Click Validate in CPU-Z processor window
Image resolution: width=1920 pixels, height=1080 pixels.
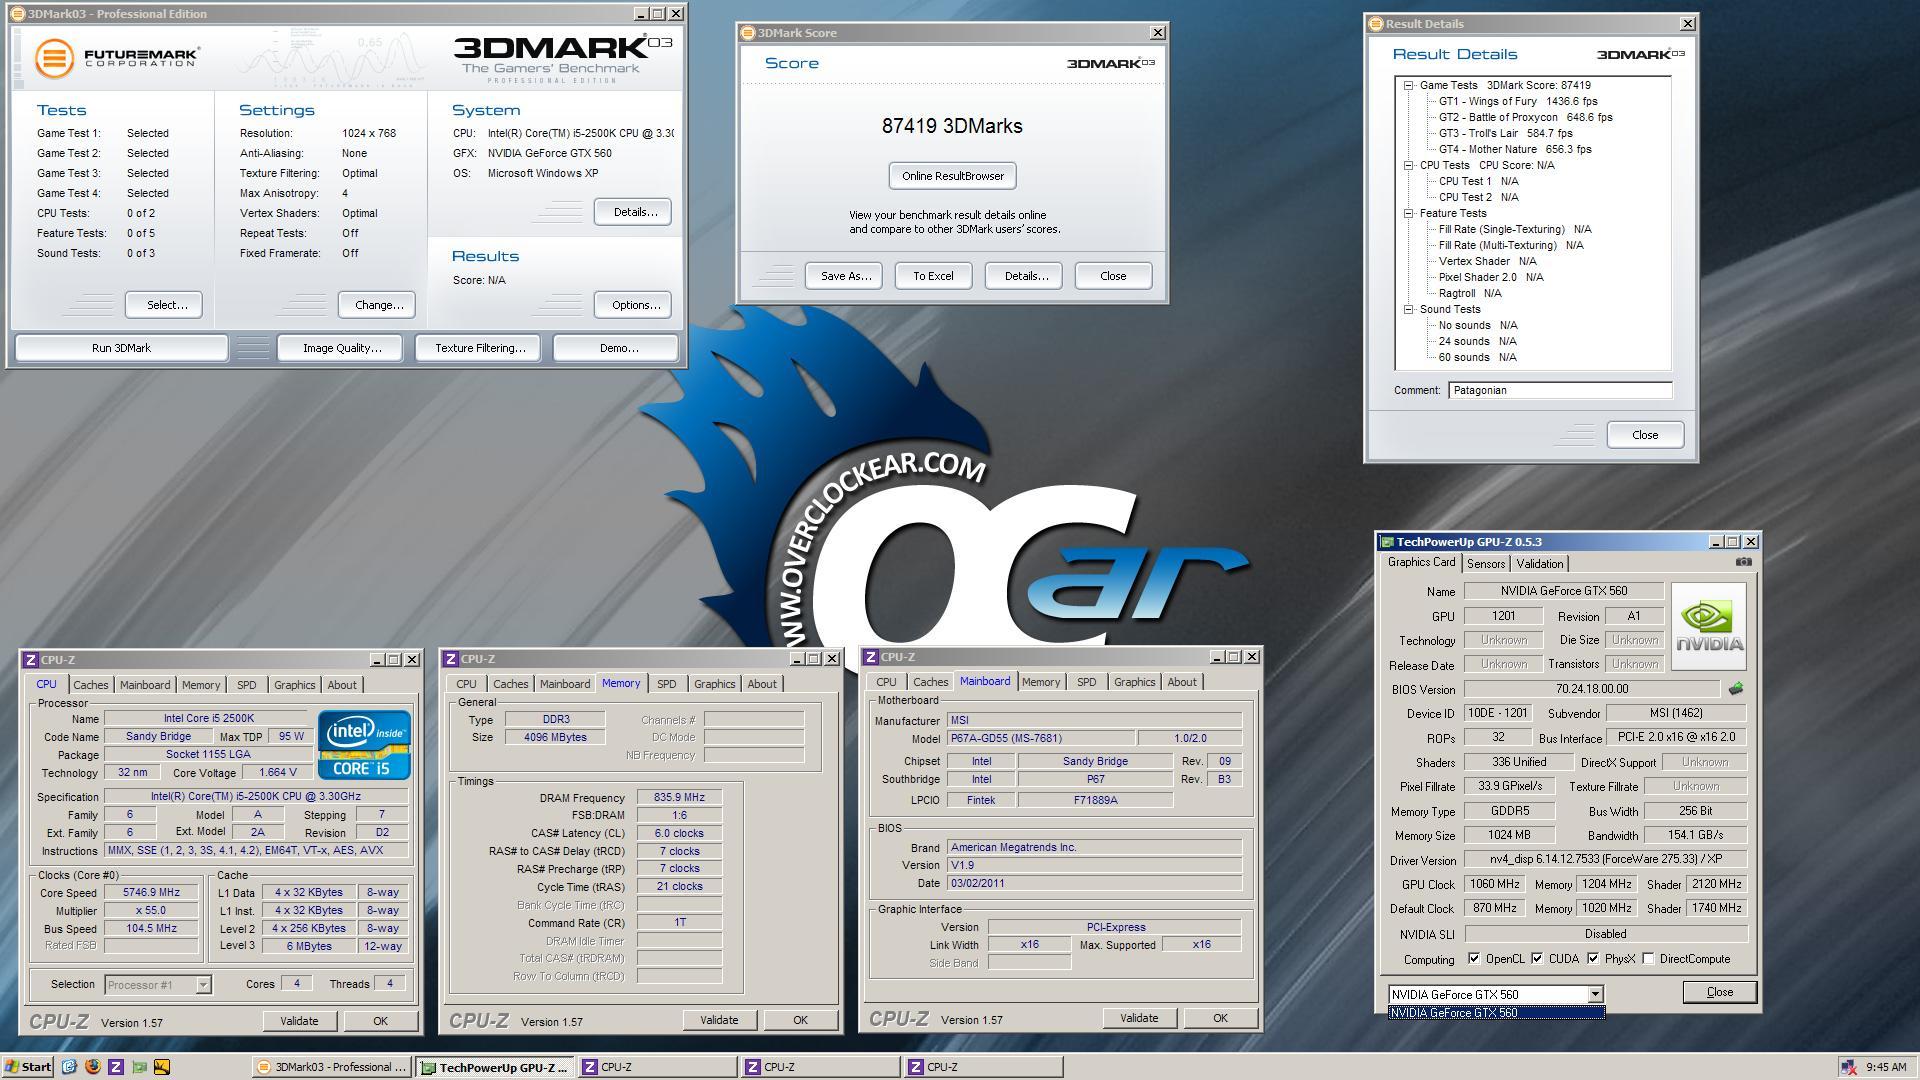299,1021
